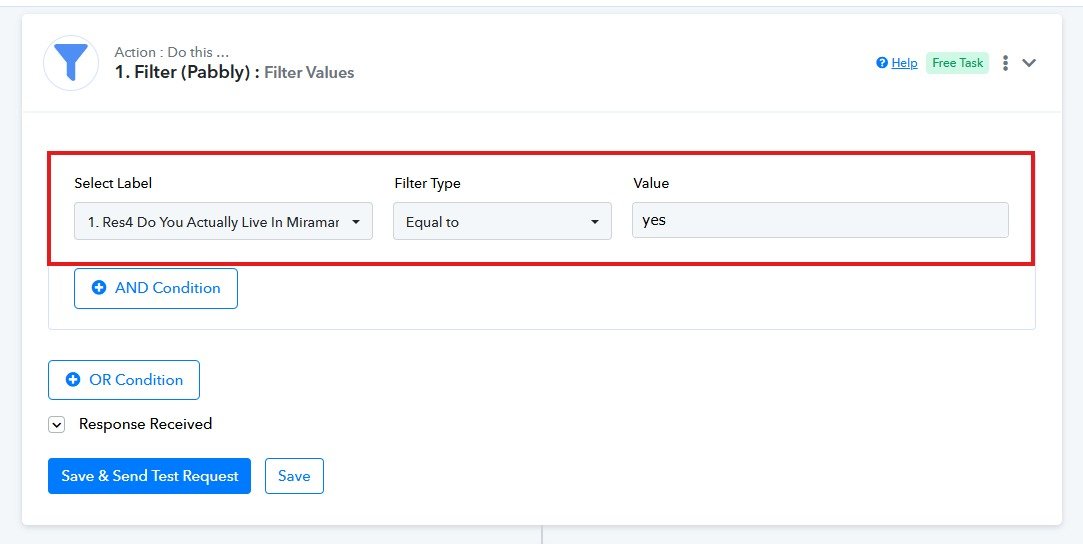Add an AND Condition

[x=156, y=288]
